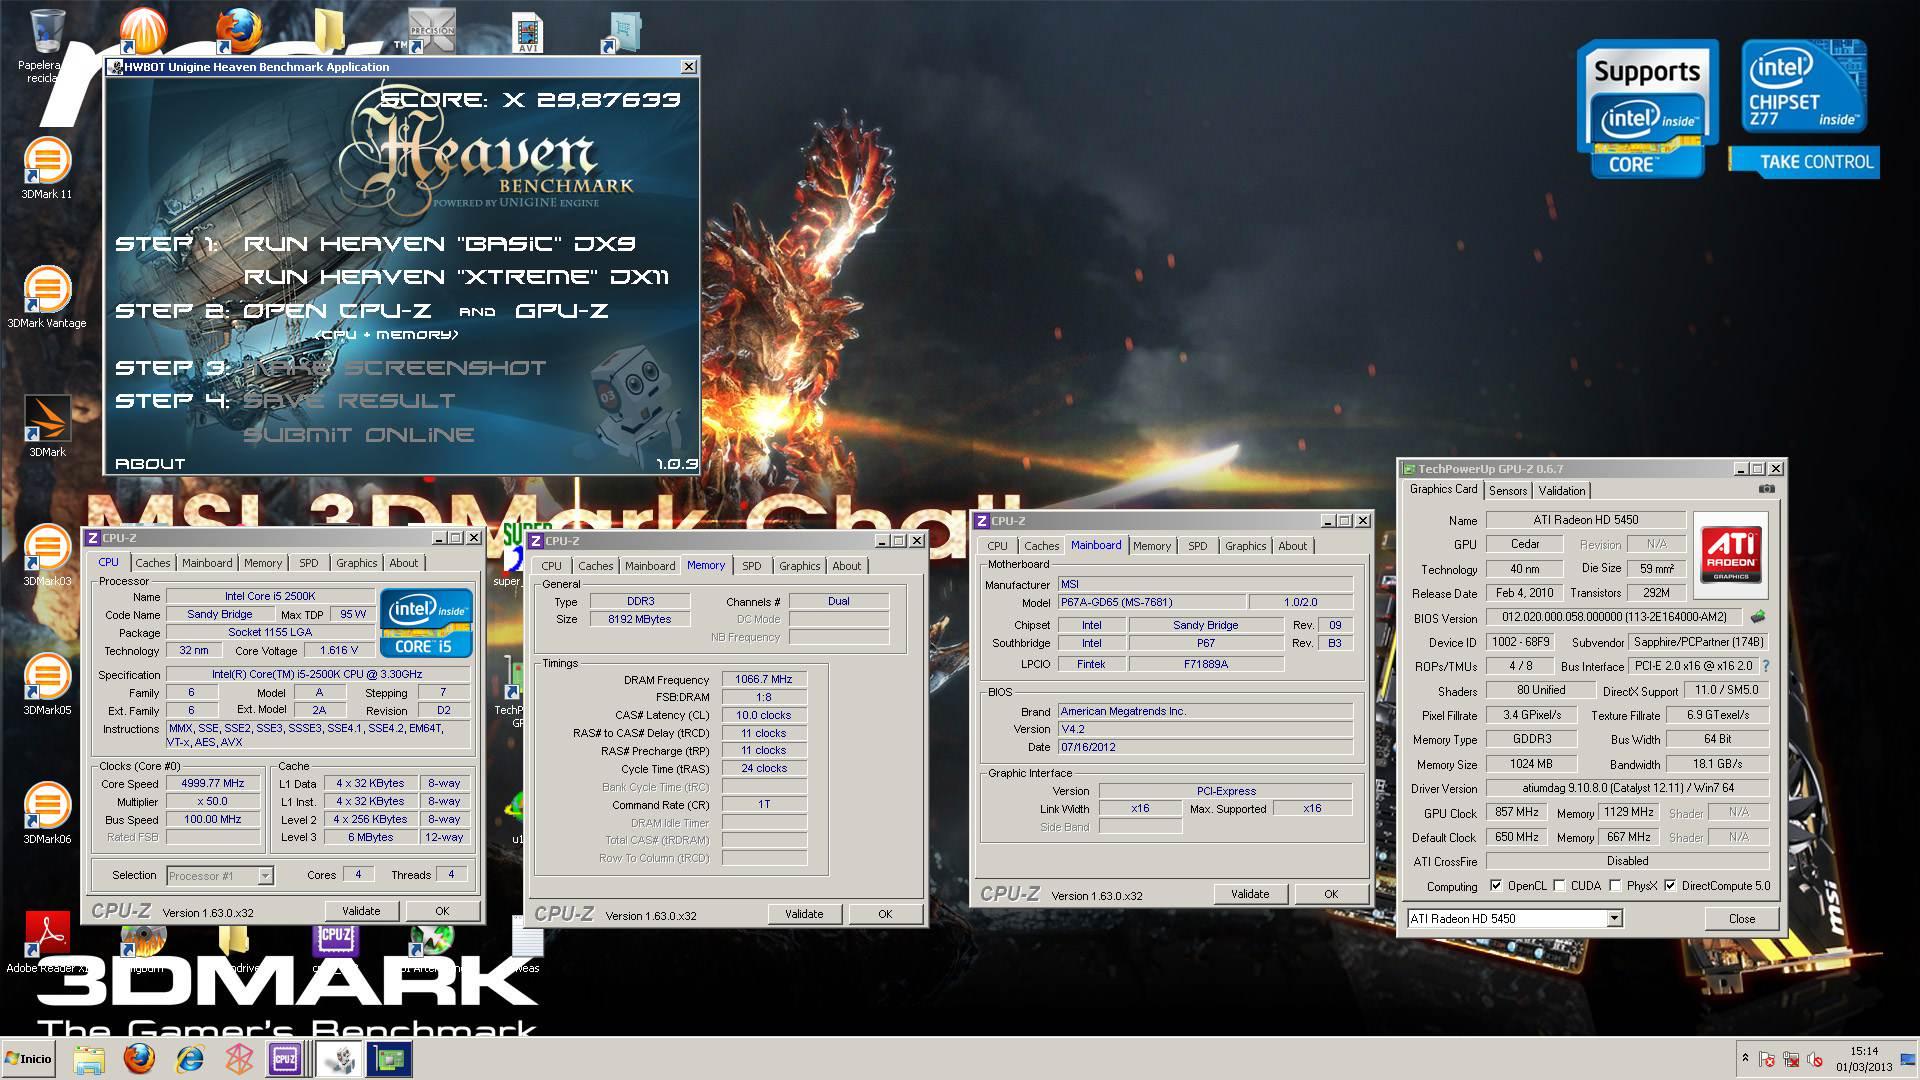Click Graphics tab in CPU-Z Memory window
The height and width of the screenshot is (1080, 1920).
(799, 566)
